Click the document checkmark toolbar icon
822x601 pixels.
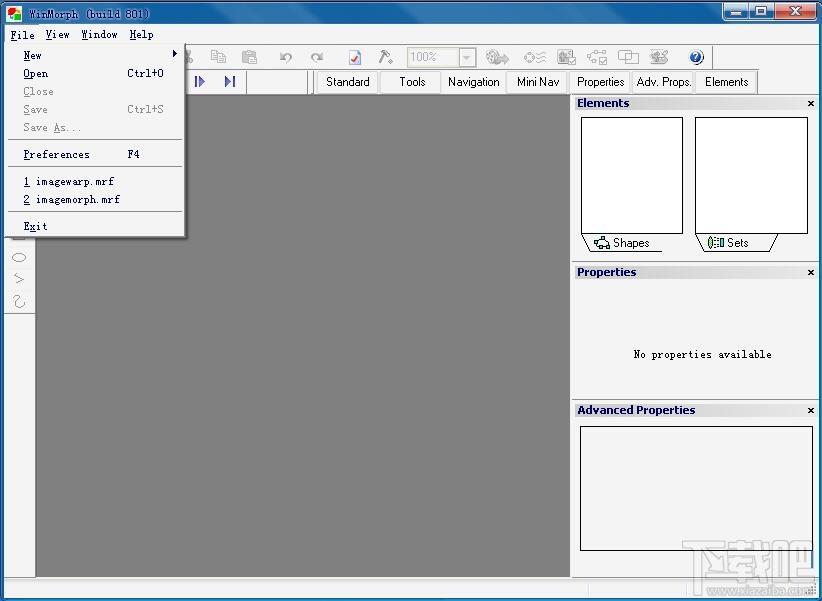click(355, 57)
